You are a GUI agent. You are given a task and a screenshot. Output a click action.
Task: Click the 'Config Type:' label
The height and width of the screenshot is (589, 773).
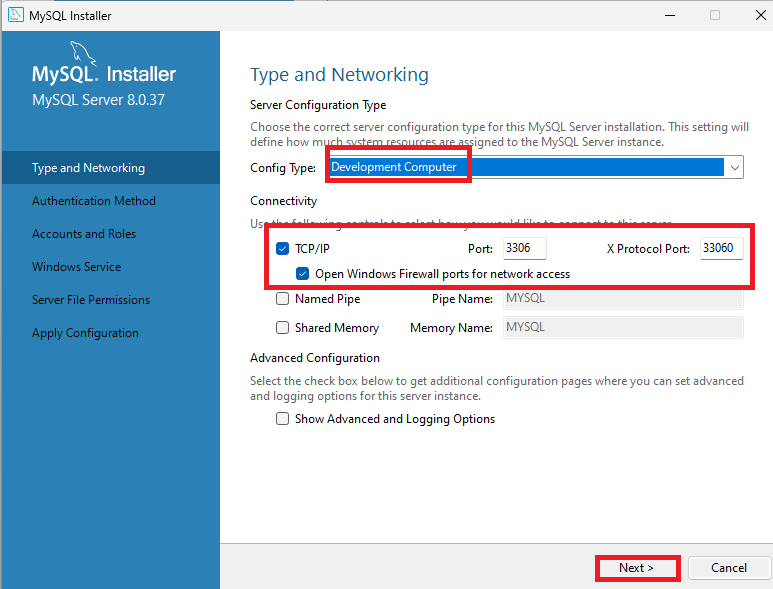[x=283, y=168]
